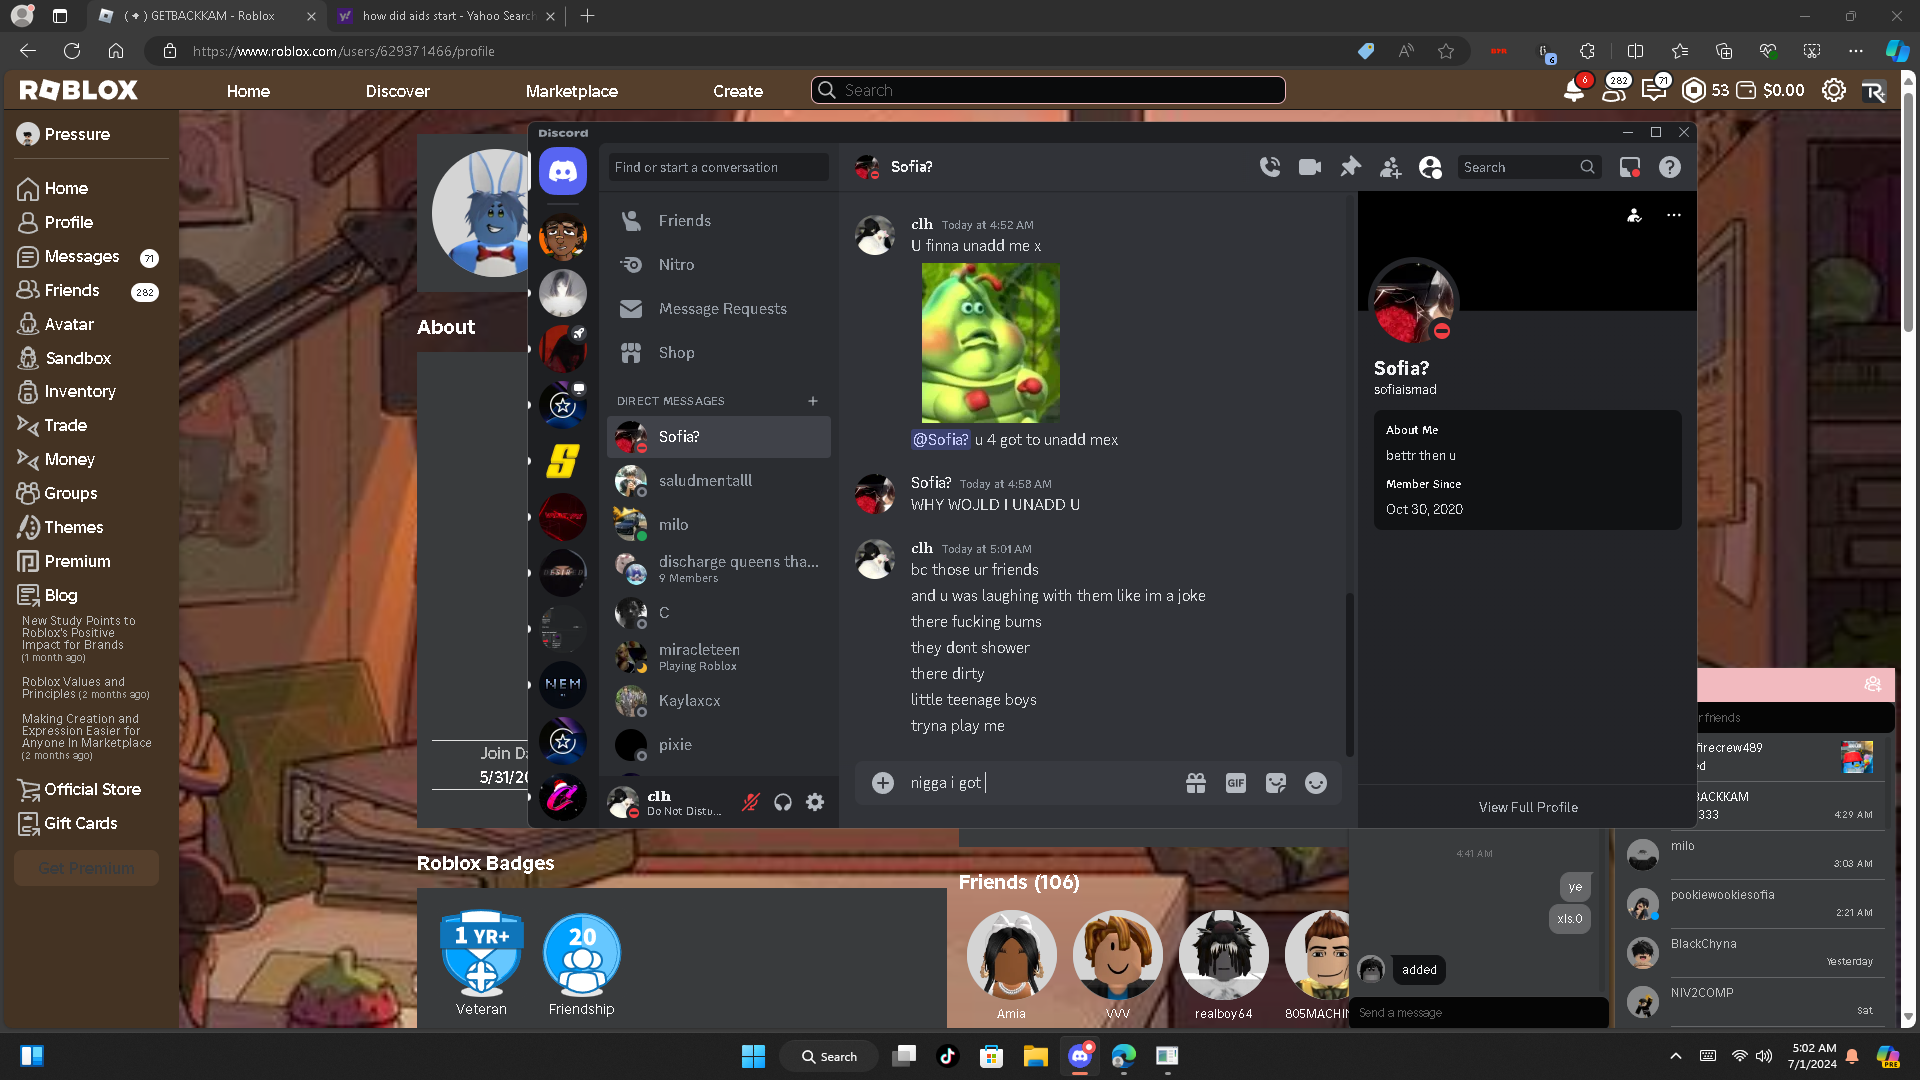The height and width of the screenshot is (1080, 1920).
Task: Start a video call in Discord
Action: point(1310,167)
